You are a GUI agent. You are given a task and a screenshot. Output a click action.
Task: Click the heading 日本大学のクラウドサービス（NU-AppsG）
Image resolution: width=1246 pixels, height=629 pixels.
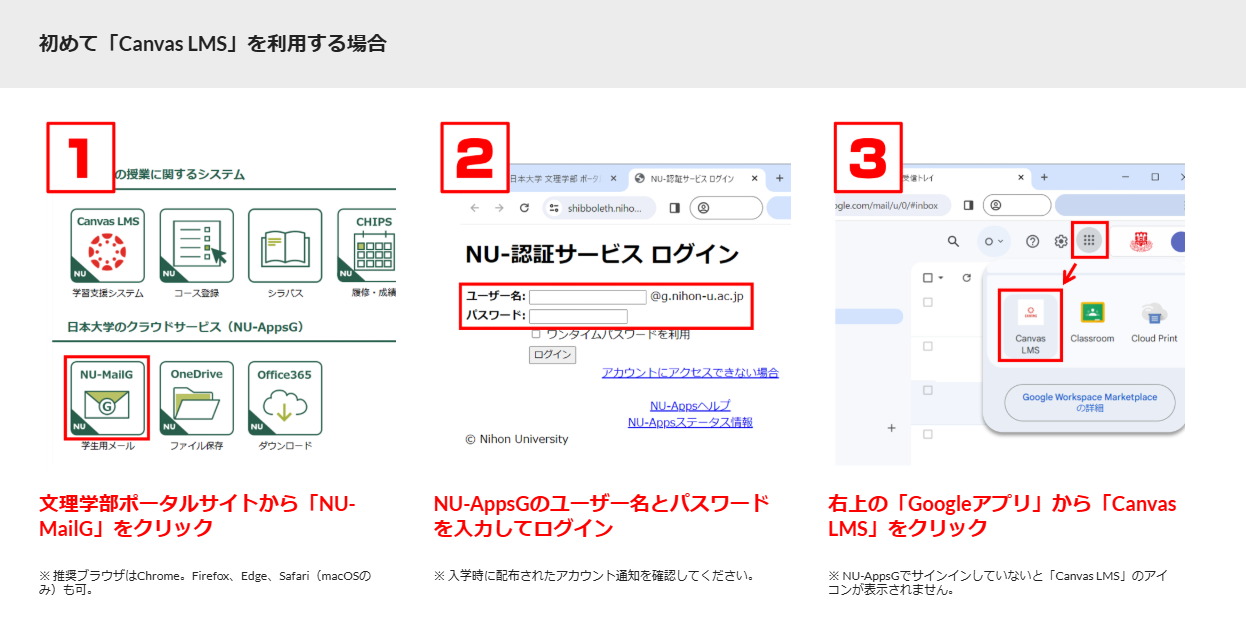coord(185,327)
